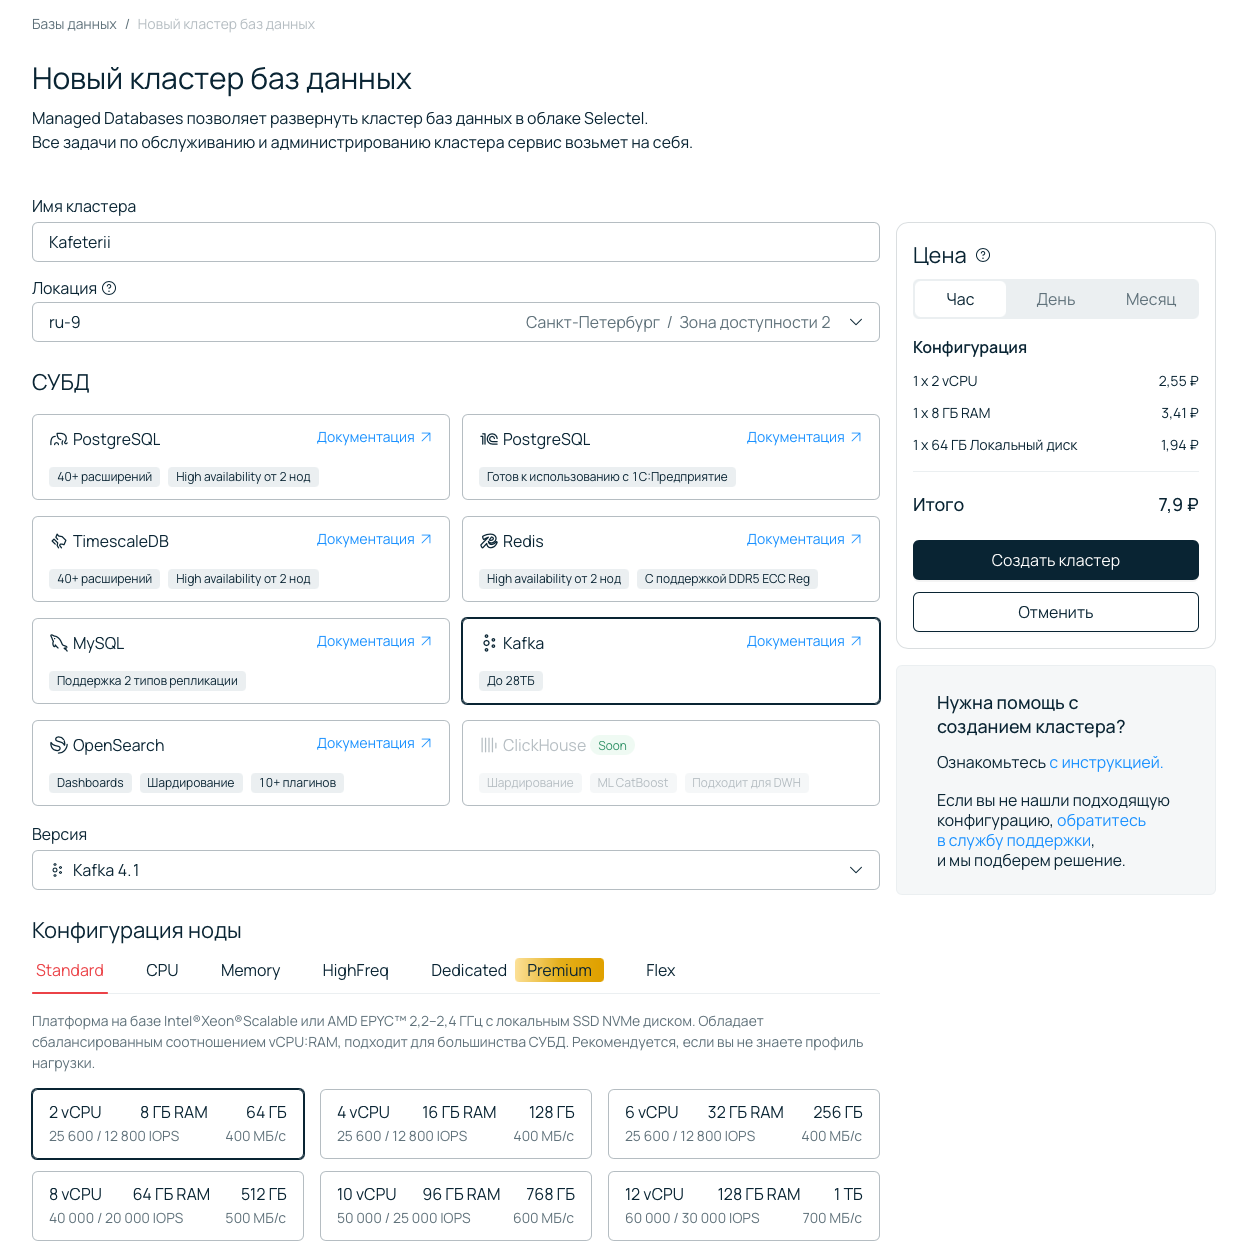
Task: Click the Имя кластера input field
Action: [455, 242]
